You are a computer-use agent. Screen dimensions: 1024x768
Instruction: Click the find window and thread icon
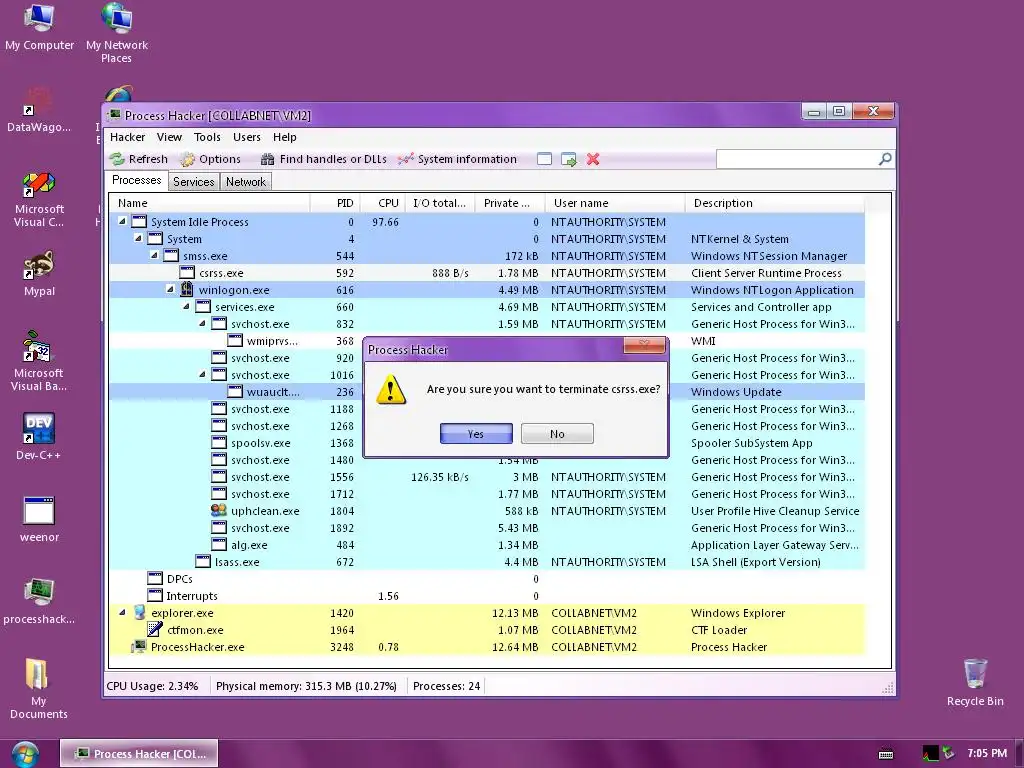[x=569, y=159]
